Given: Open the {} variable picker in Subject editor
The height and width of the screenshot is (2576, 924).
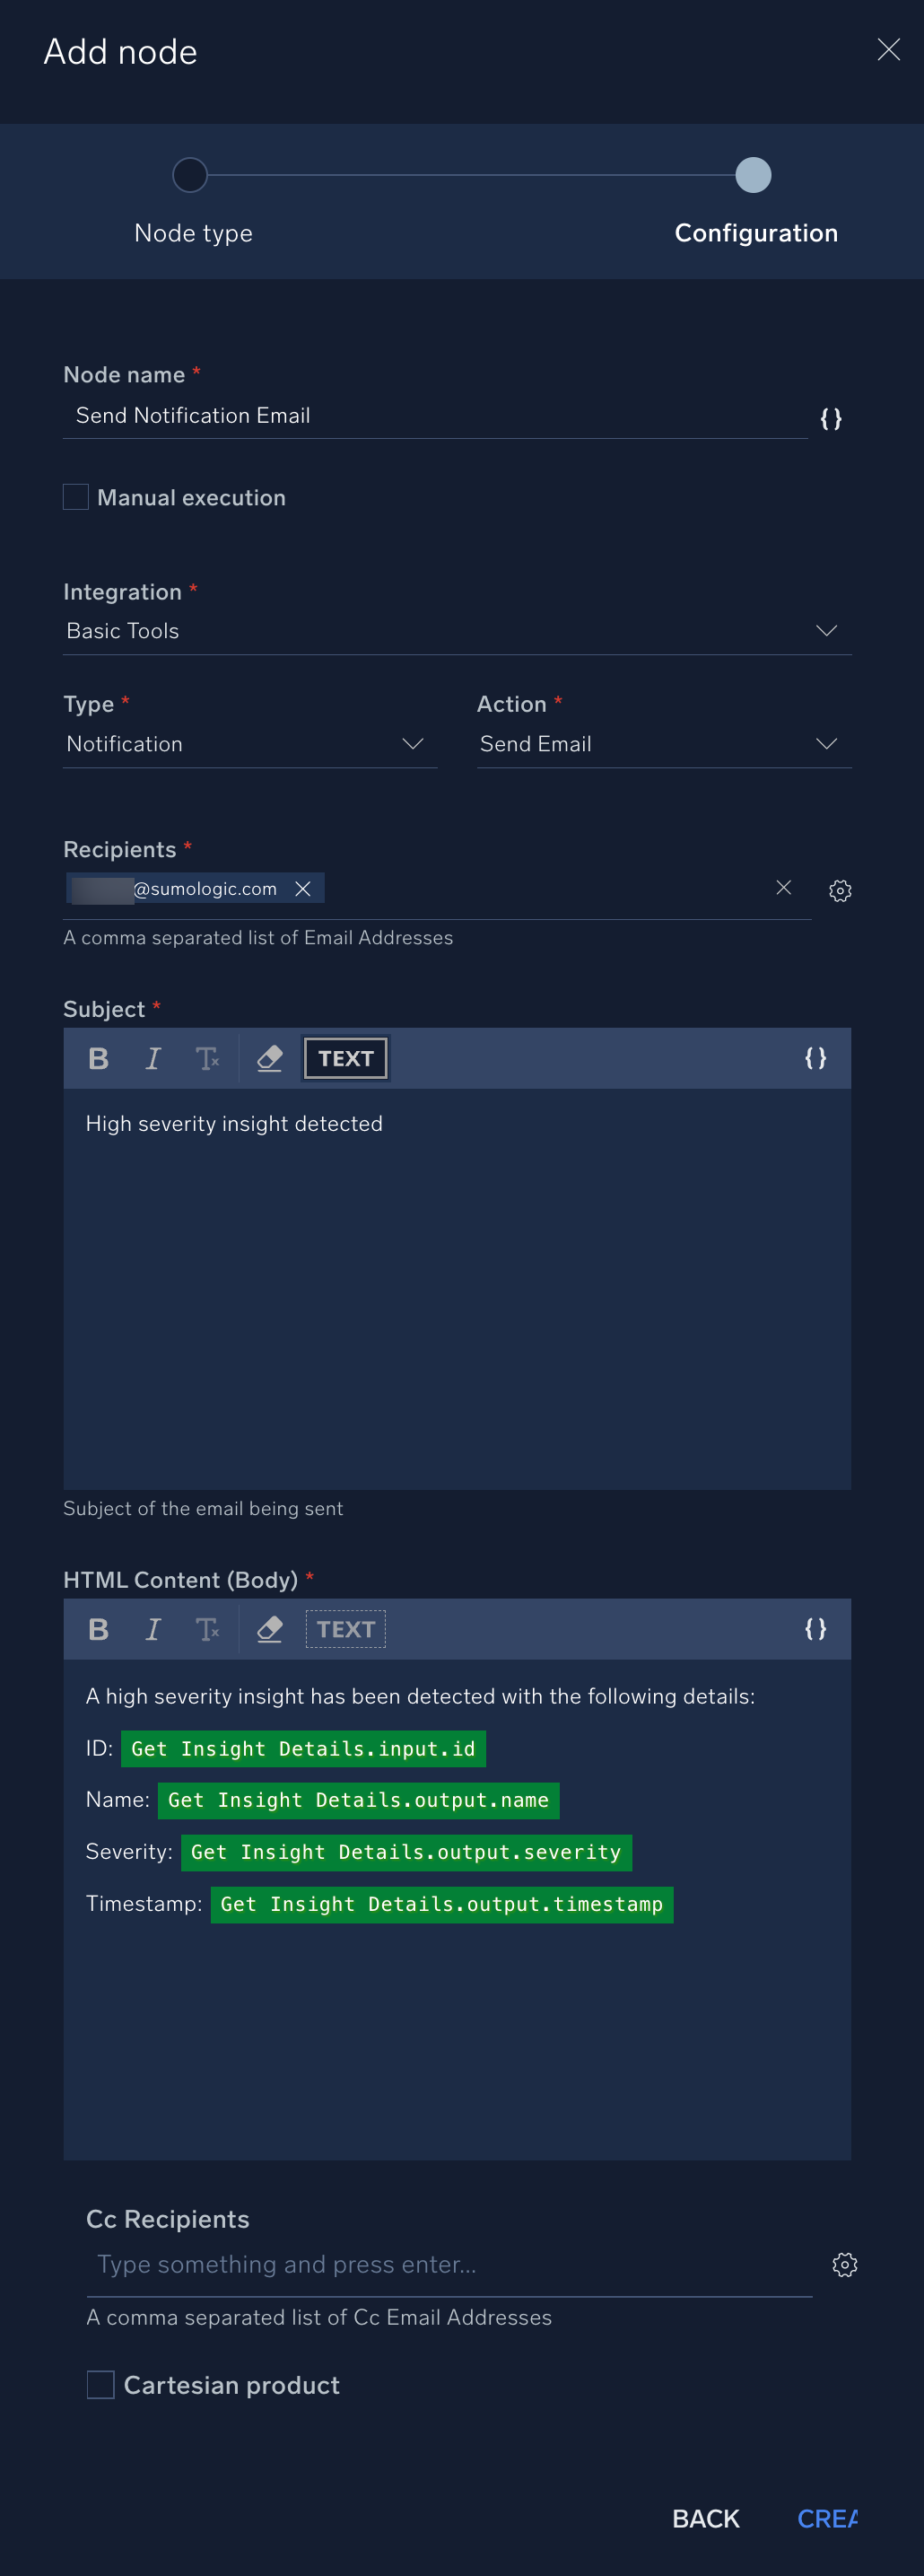Looking at the screenshot, I should (x=816, y=1058).
